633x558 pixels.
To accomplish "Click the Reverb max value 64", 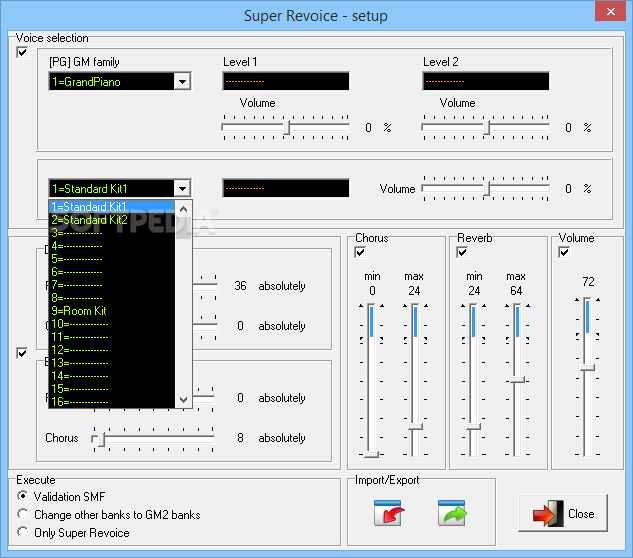I will [x=516, y=291].
